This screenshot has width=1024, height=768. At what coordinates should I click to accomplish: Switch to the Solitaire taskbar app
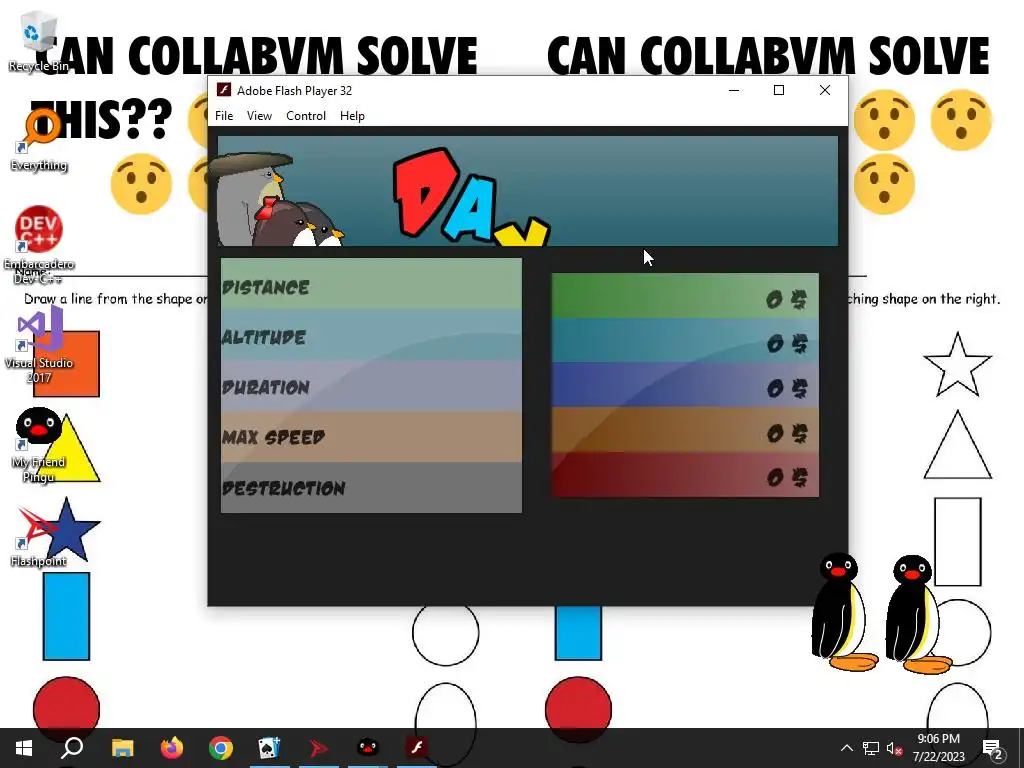(x=269, y=748)
